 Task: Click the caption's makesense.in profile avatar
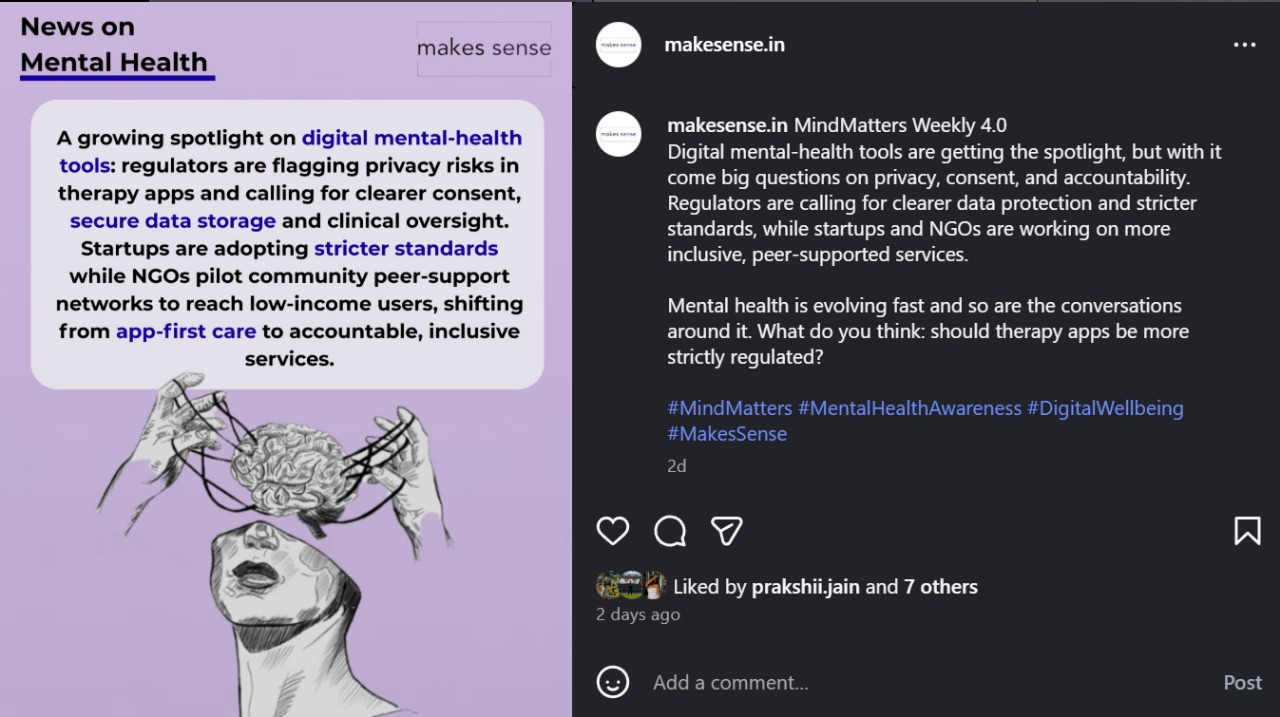tap(618, 134)
